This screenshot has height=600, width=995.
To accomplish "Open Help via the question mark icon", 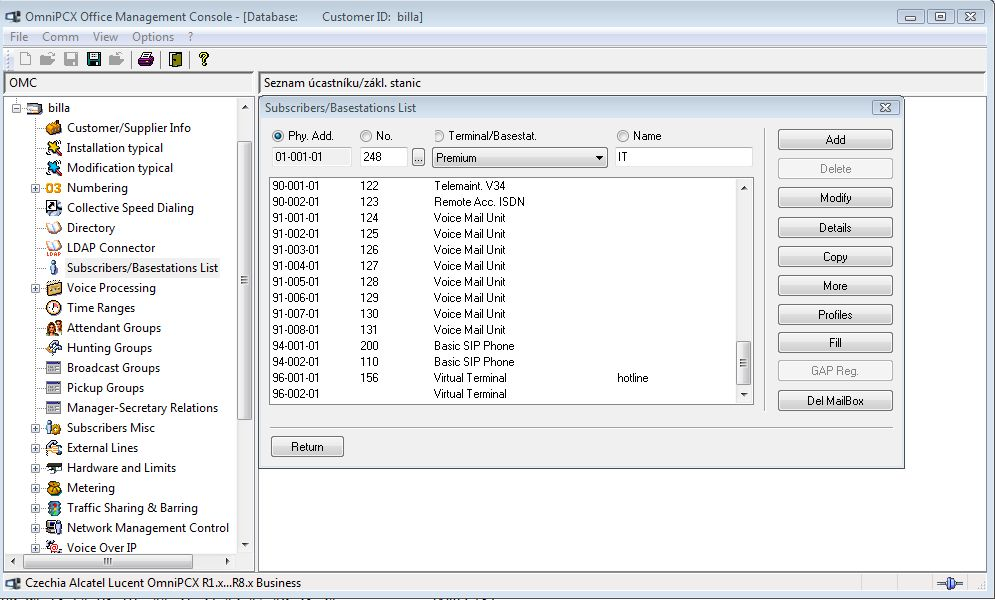I will click(204, 59).
